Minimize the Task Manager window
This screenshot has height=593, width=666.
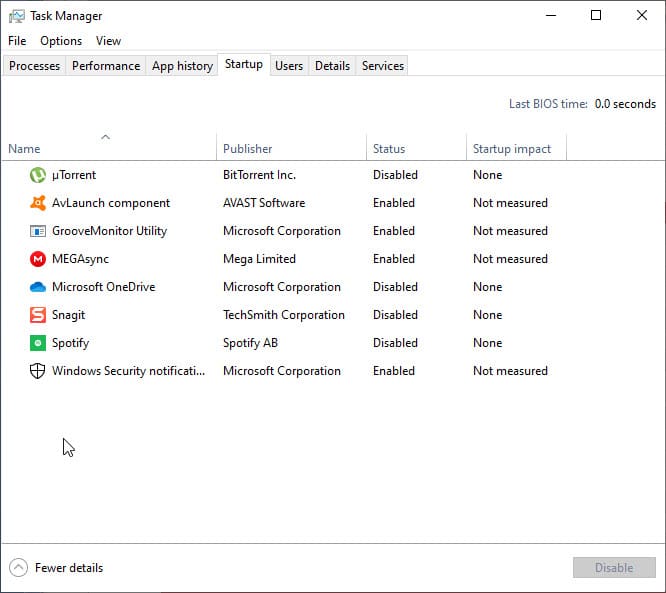pyautogui.click(x=551, y=16)
